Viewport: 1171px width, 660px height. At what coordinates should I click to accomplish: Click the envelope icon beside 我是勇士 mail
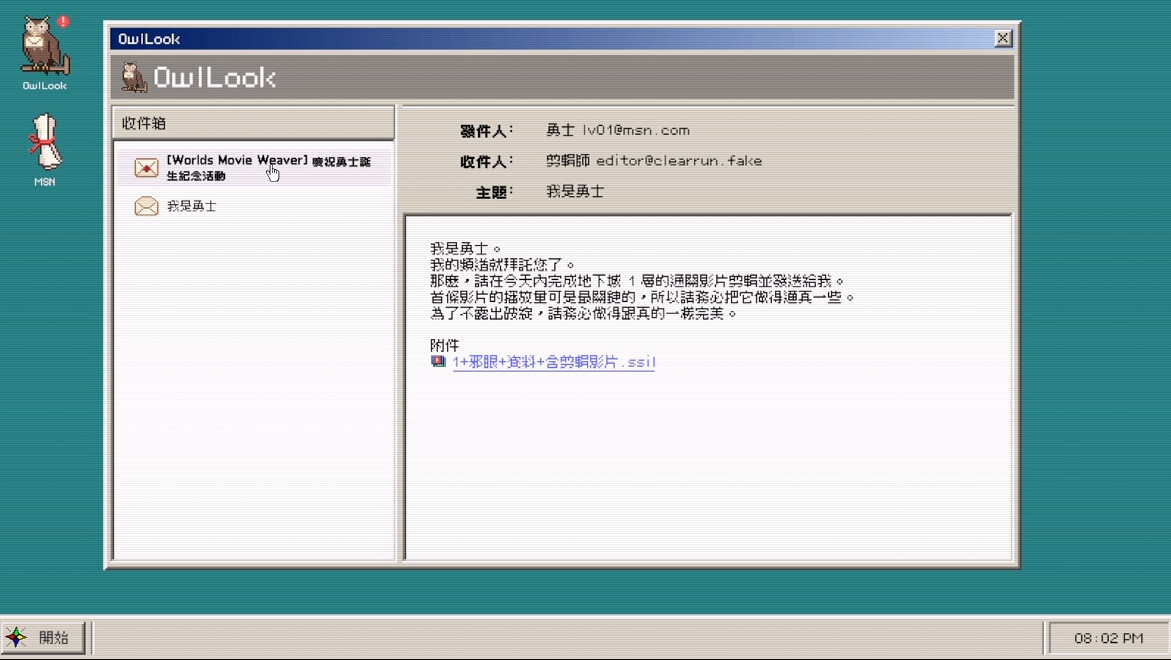click(x=146, y=206)
